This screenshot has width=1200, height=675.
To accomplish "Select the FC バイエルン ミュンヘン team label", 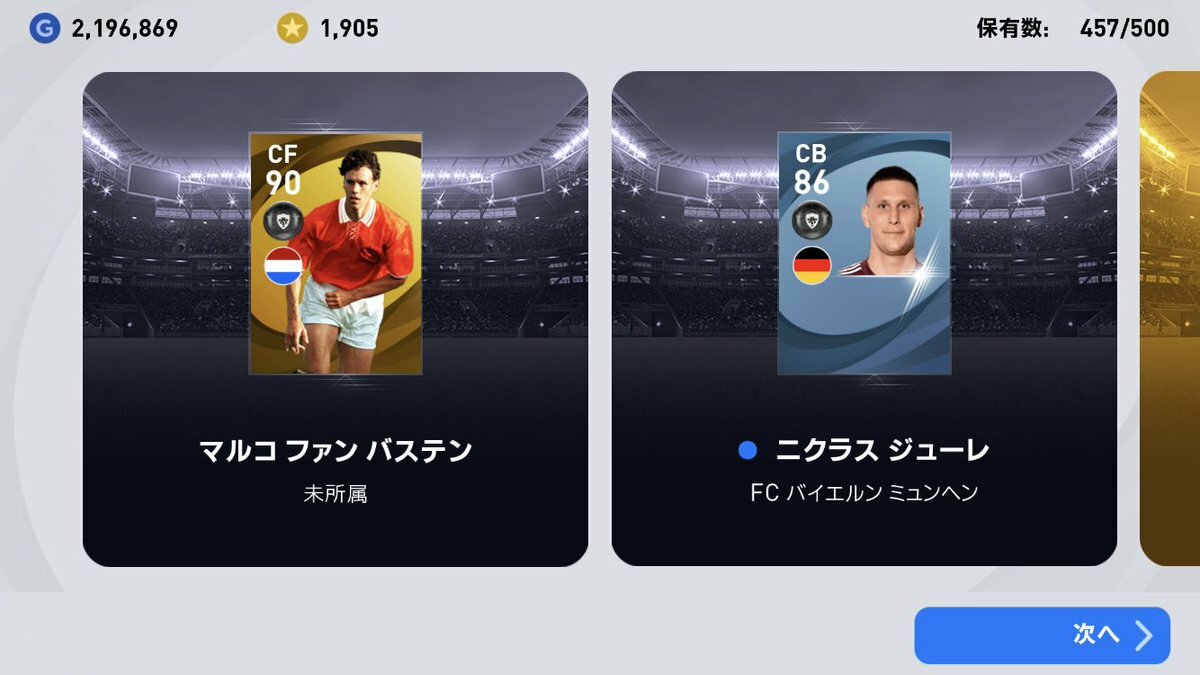I will pos(864,493).
